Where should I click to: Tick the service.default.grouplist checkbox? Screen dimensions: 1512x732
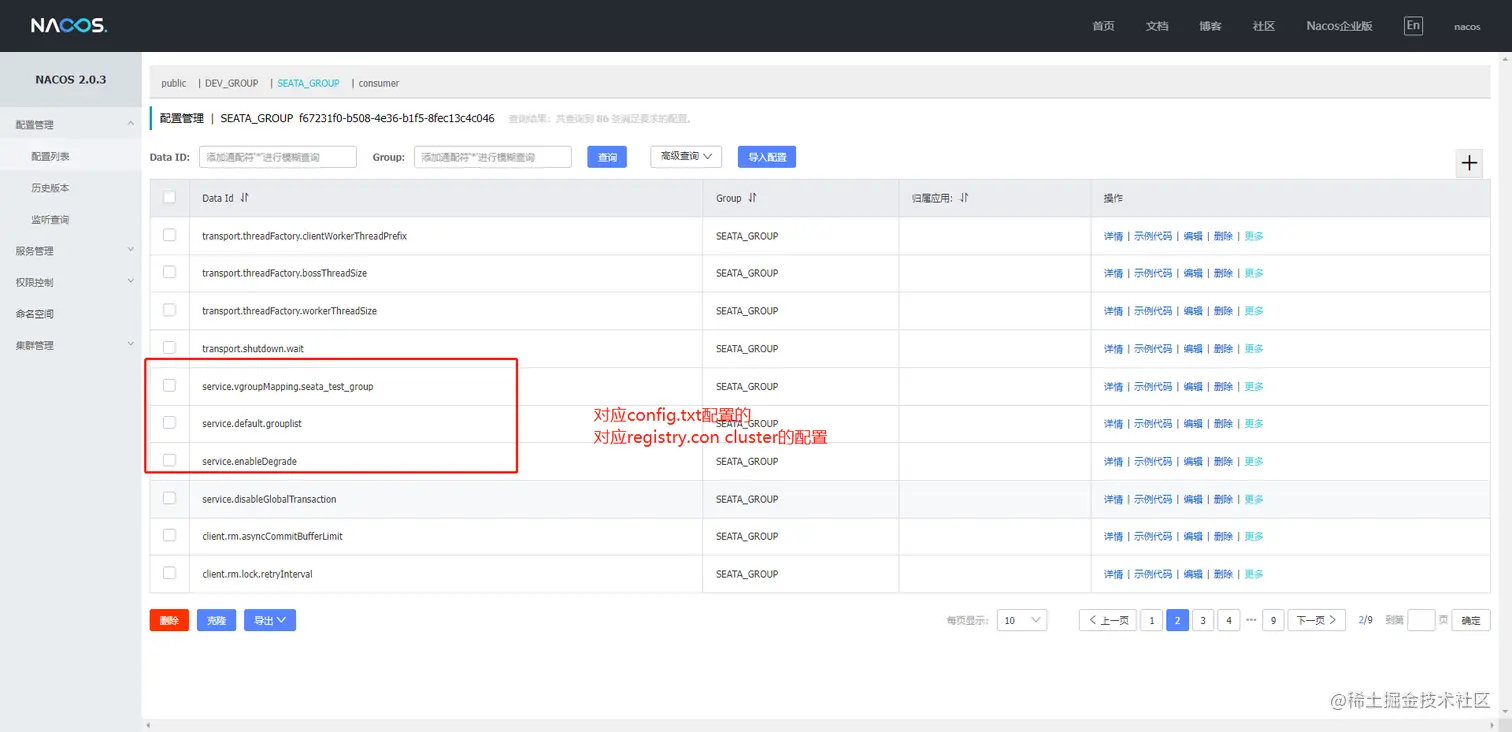(169, 423)
